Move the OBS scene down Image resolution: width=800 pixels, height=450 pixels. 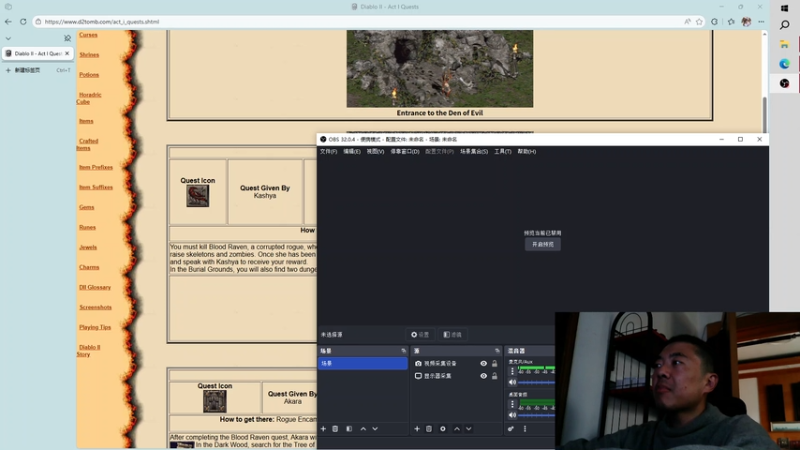coord(375,429)
